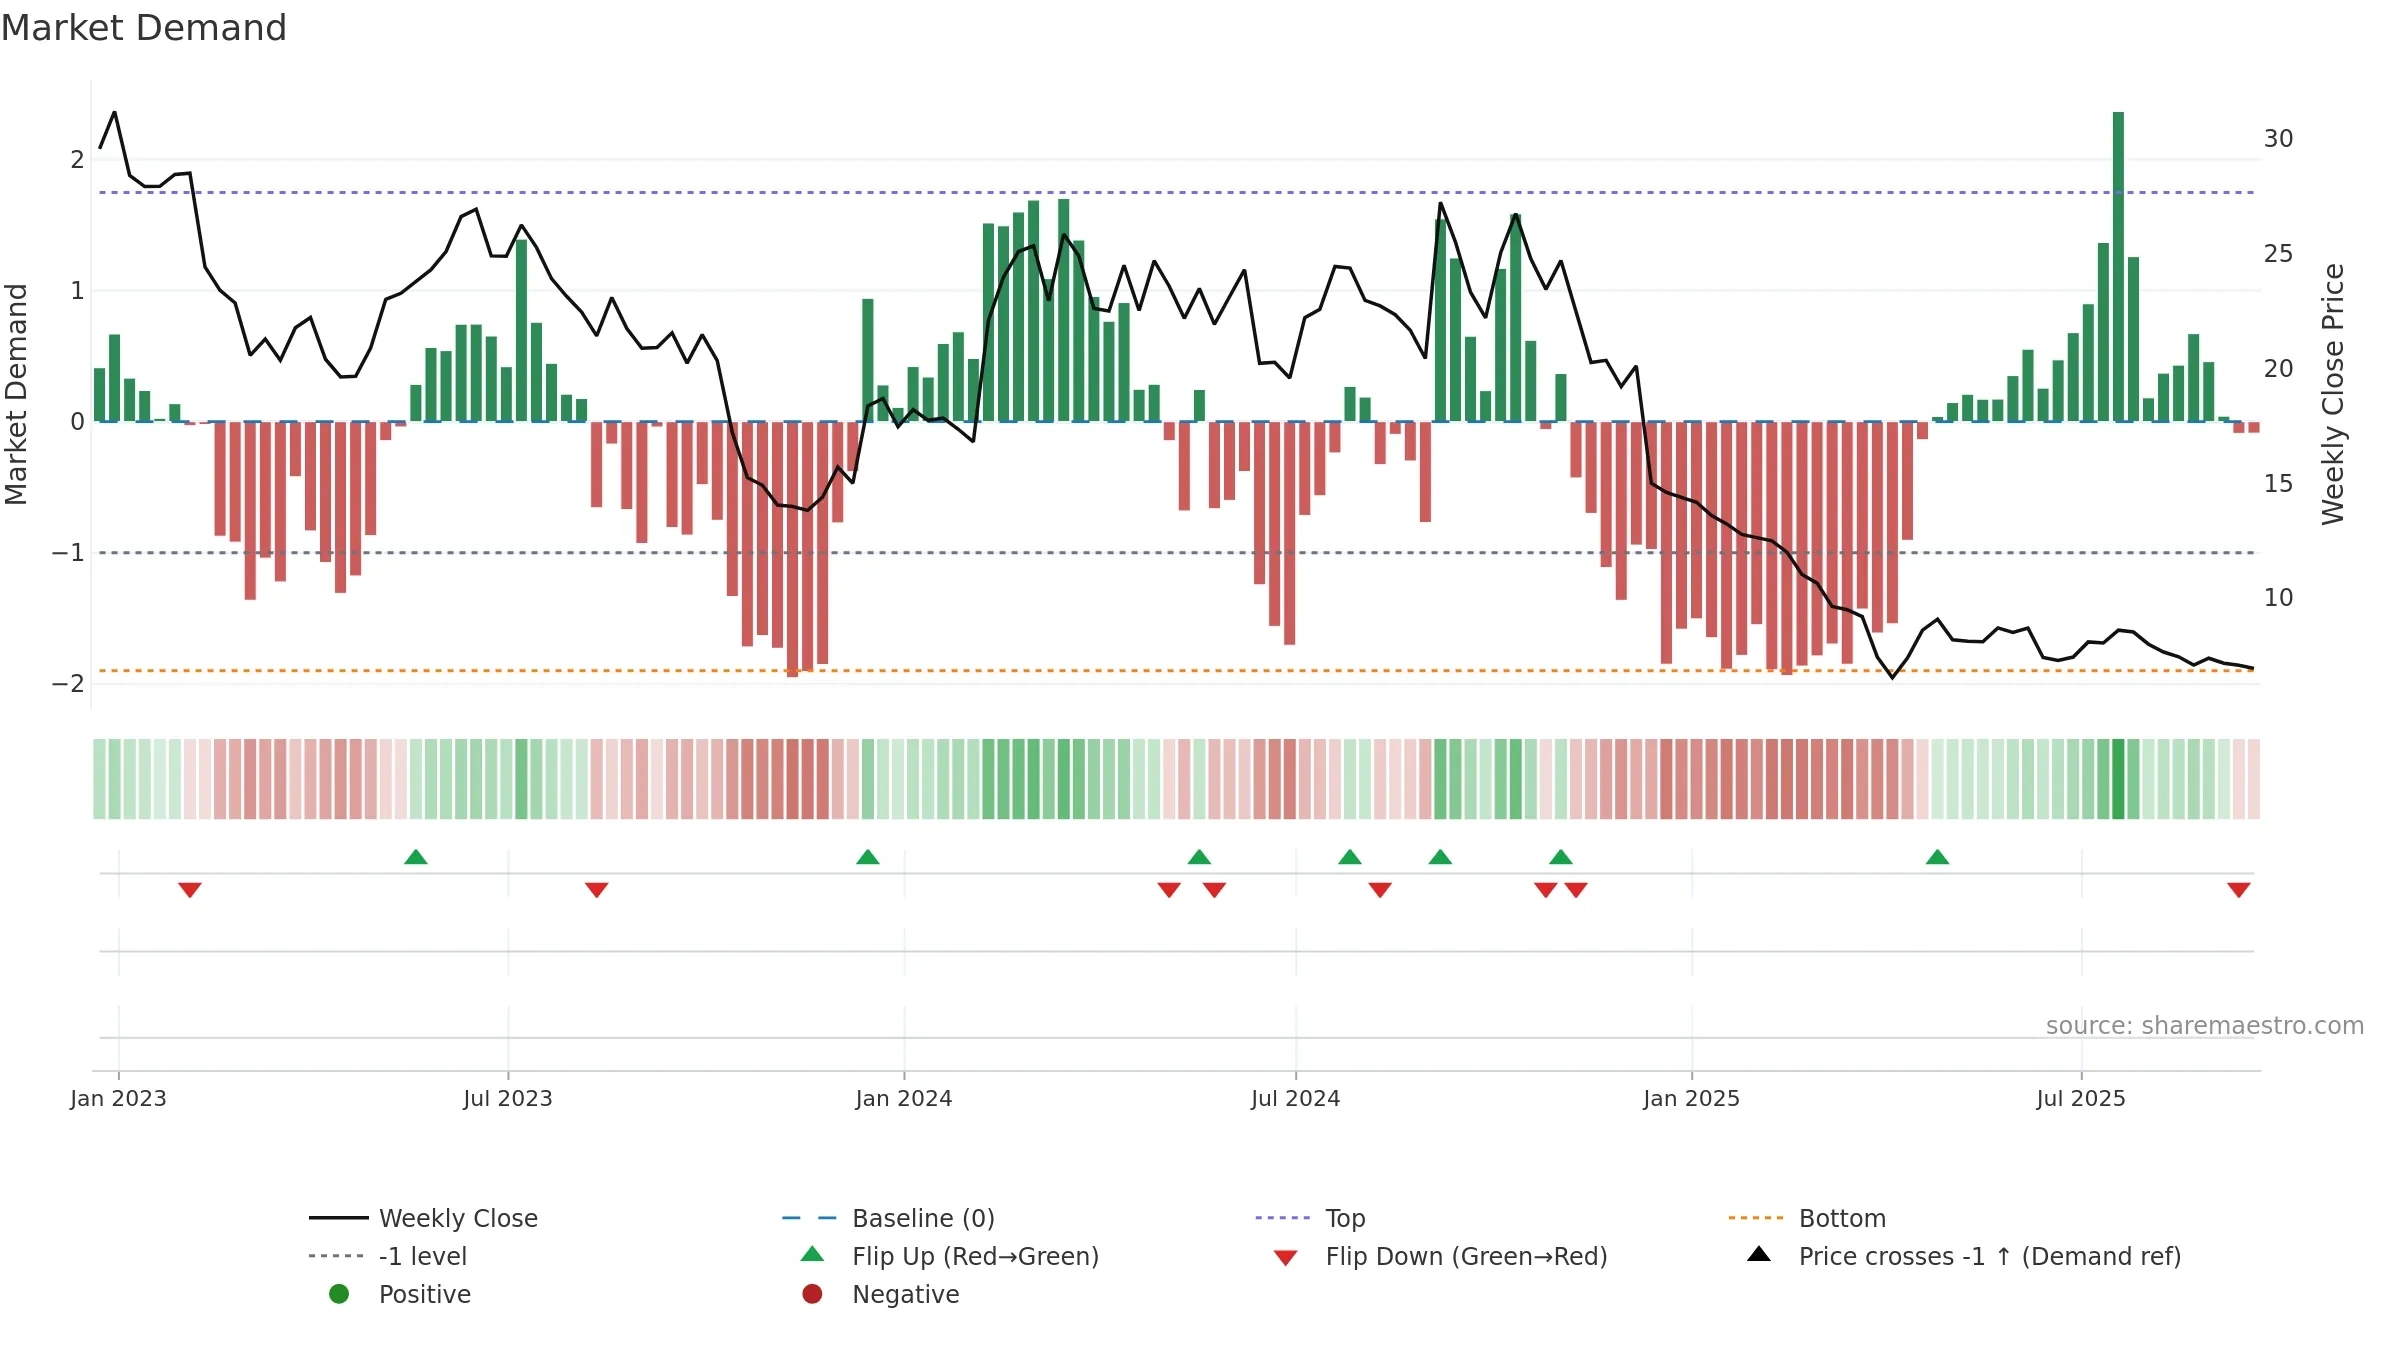2400x1350 pixels.
Task: Click the 10 tick on the price axis
Action: 2278,597
